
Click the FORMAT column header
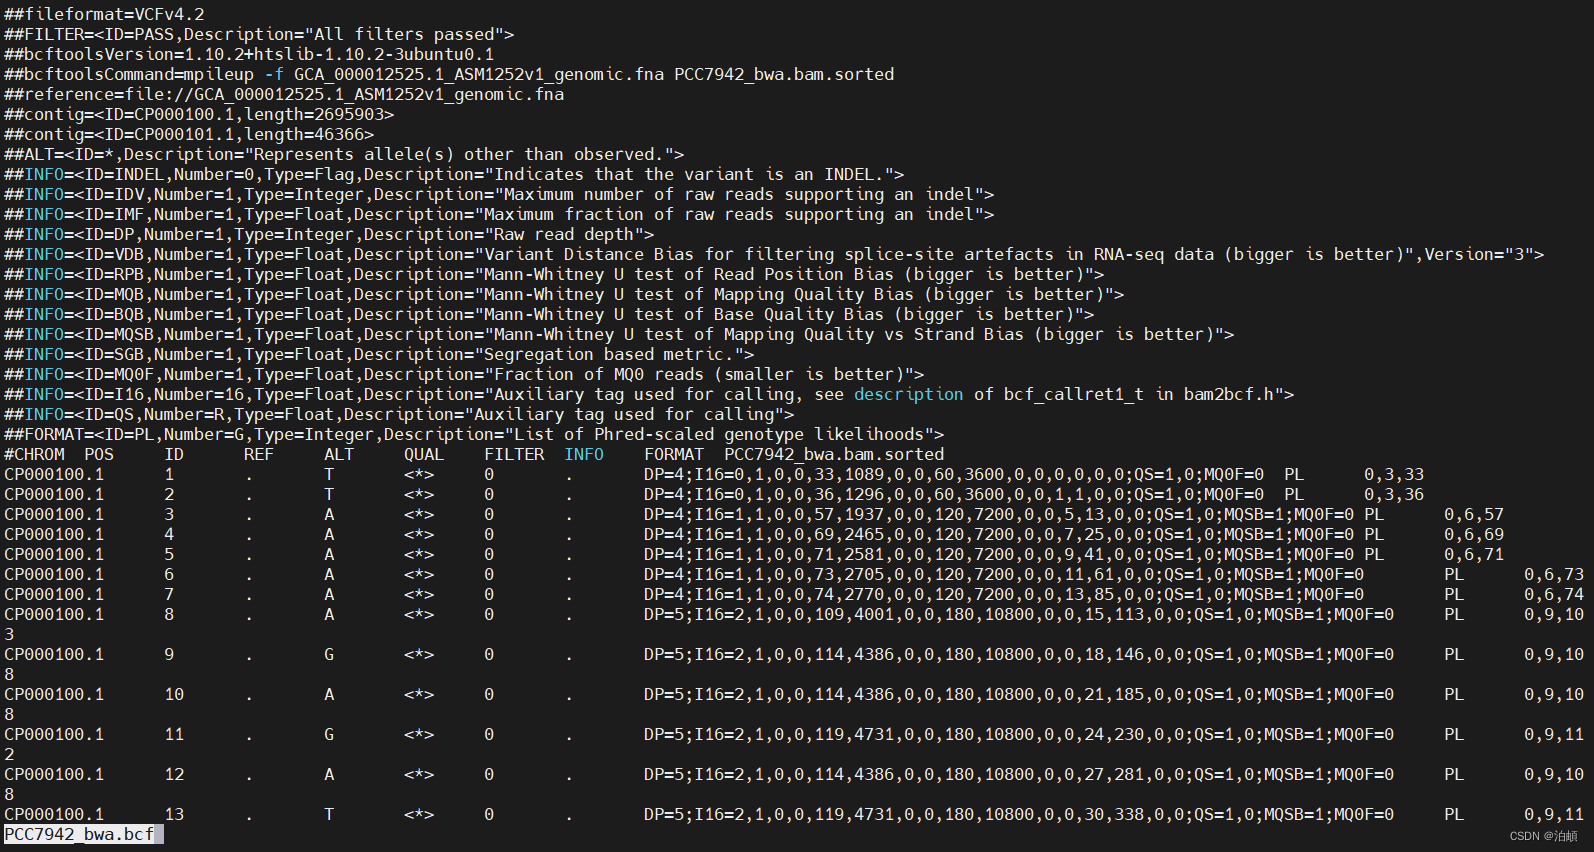(674, 454)
